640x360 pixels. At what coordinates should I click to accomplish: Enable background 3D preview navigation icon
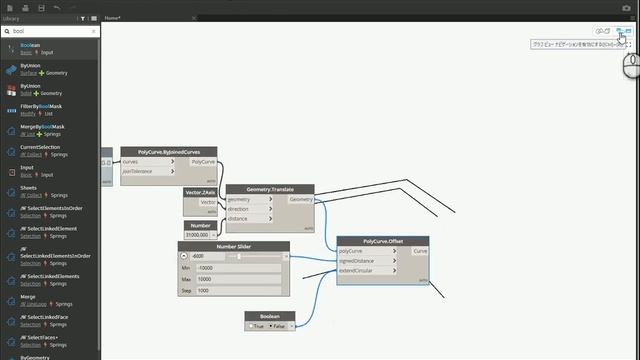tap(602, 31)
